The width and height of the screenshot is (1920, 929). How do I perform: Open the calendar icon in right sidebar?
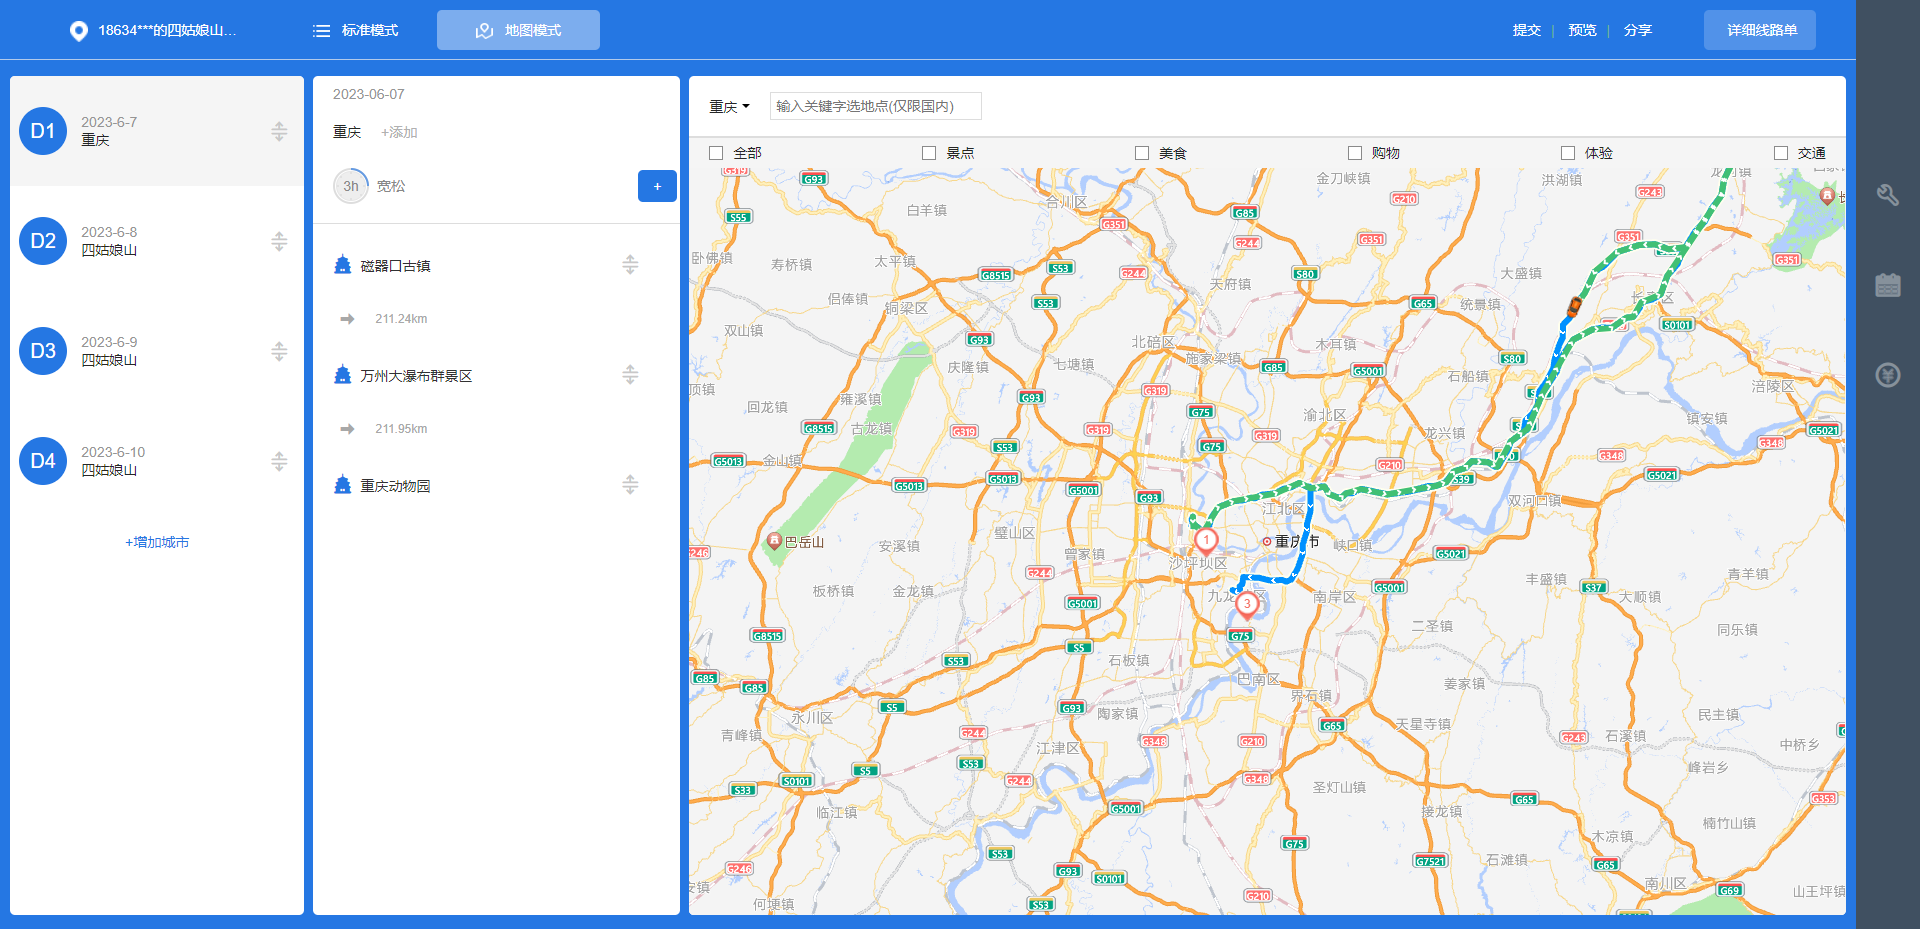[x=1888, y=285]
